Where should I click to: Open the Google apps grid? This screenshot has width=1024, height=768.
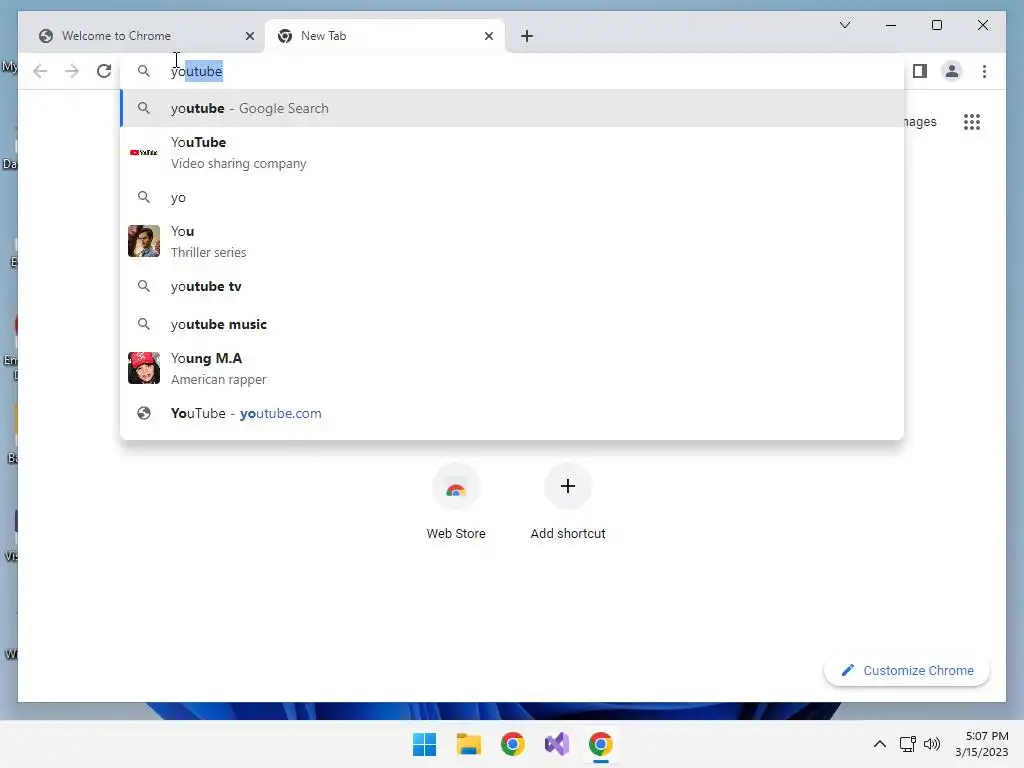(x=972, y=122)
